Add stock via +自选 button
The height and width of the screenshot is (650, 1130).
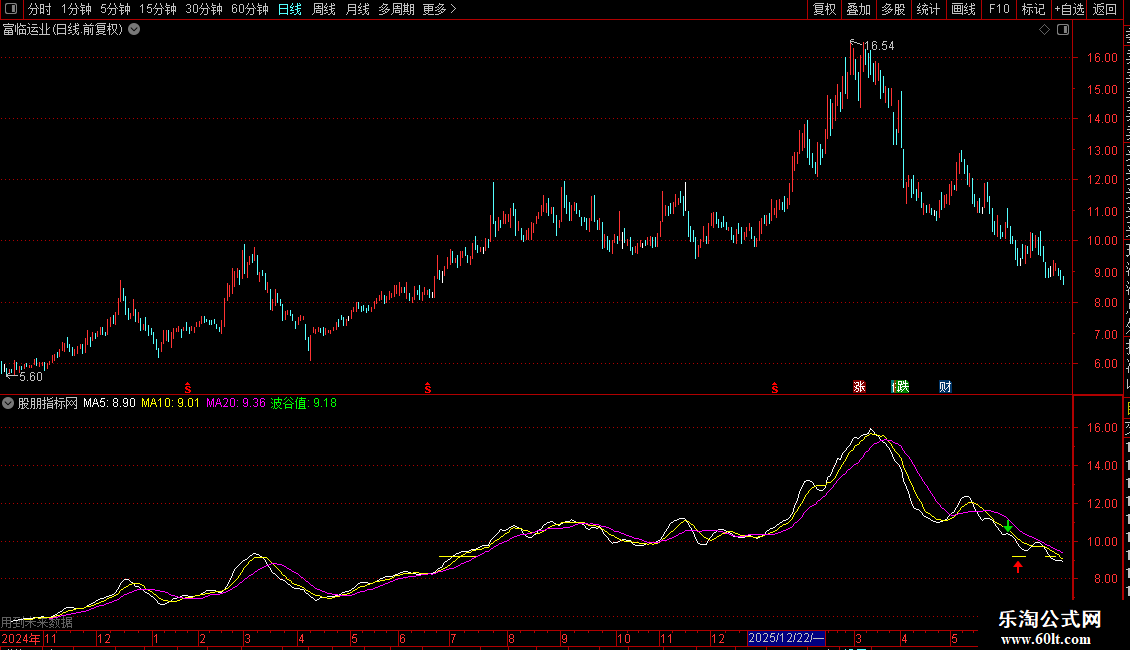point(1069,9)
